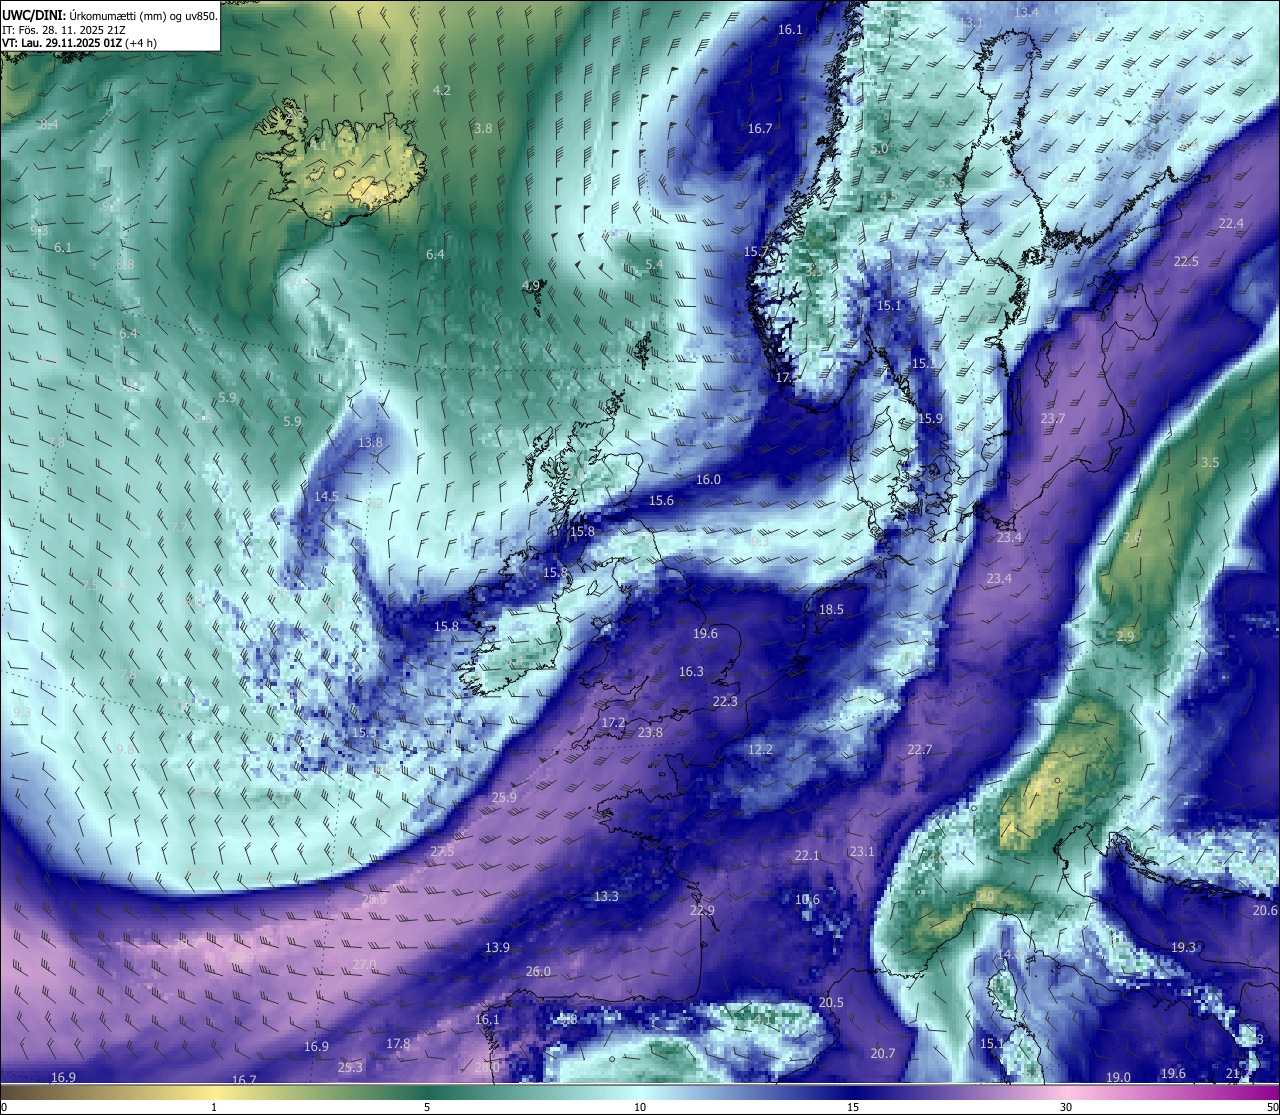
Task: Click the 20.7 value label
Action: coord(883,1053)
